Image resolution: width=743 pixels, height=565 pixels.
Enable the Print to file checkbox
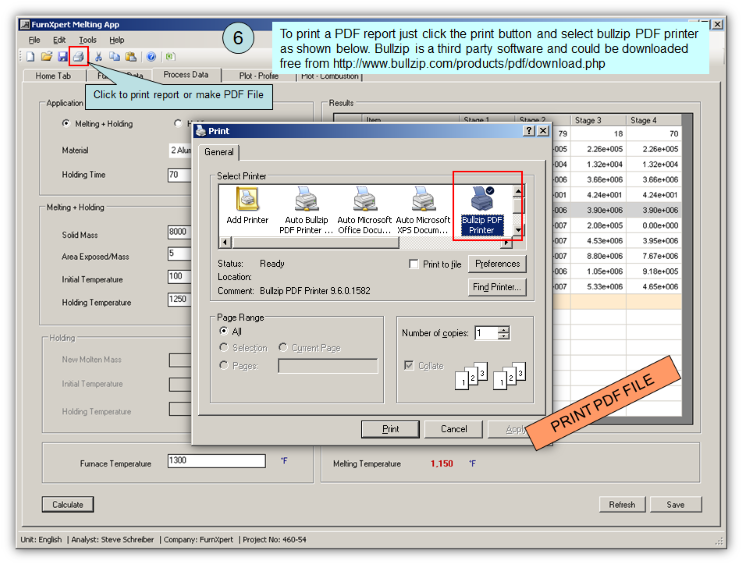point(413,264)
